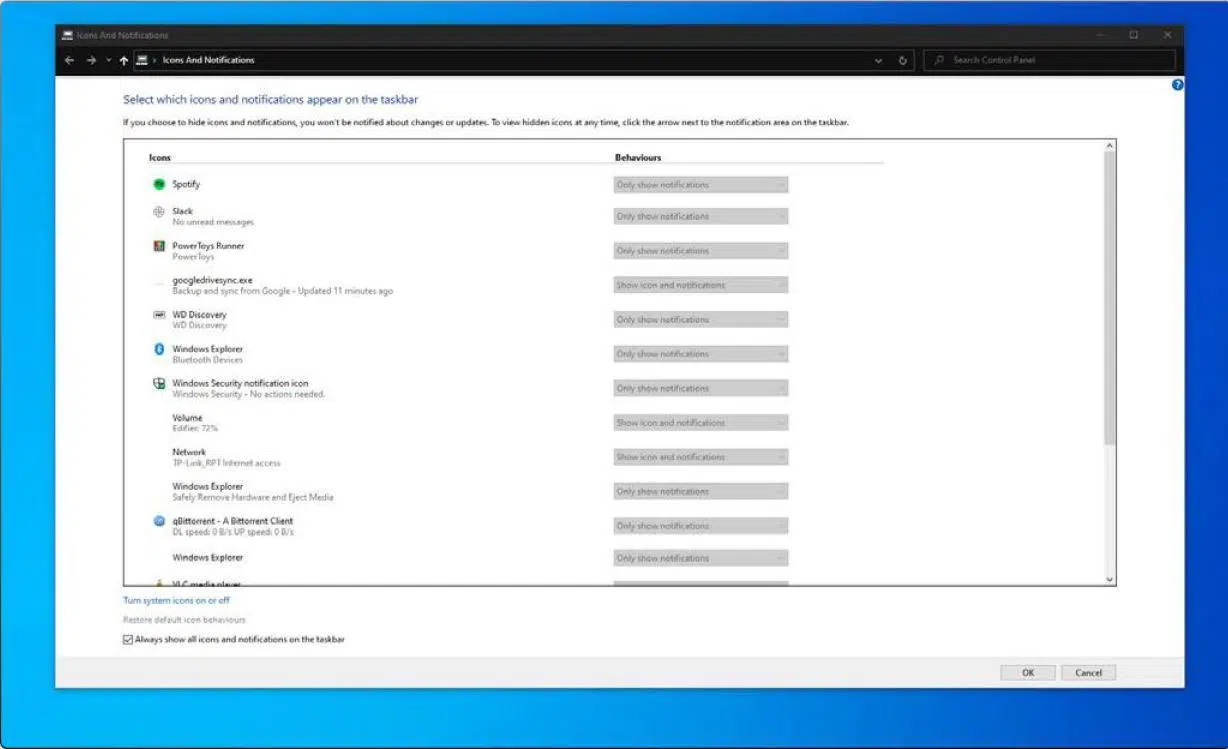Open the Spotify behaviour dropdown
1228x749 pixels.
pyautogui.click(x=701, y=185)
